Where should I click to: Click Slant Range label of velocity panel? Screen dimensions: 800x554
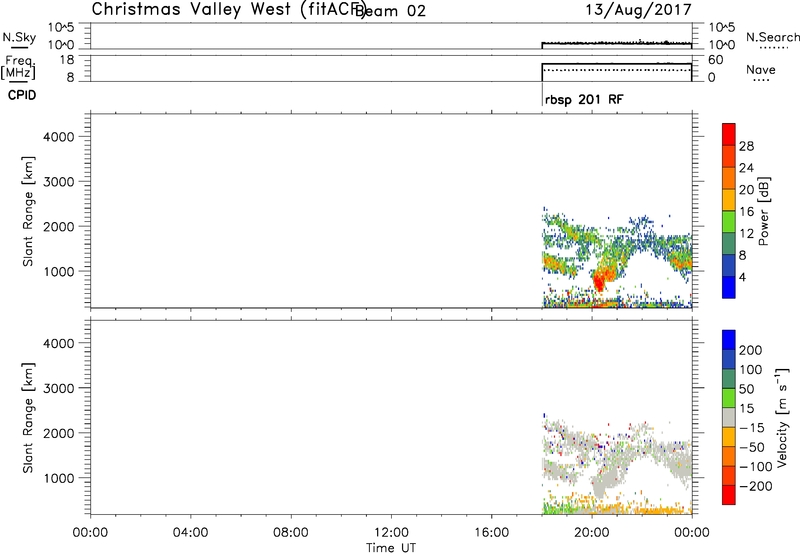pyautogui.click(x=28, y=418)
